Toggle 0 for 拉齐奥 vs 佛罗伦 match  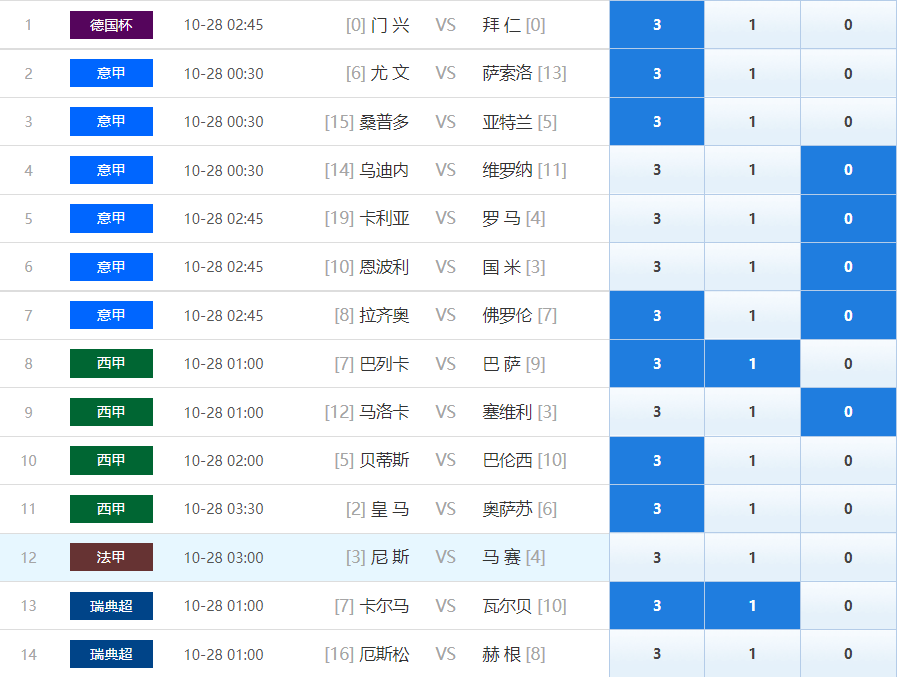point(848,315)
